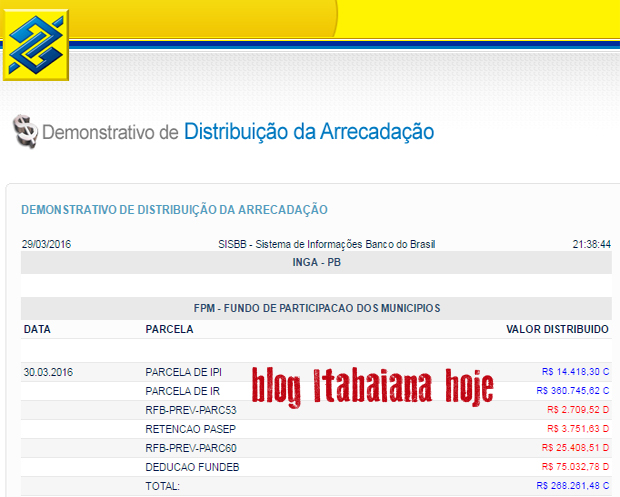Image resolution: width=620 pixels, height=497 pixels.
Task: Click the value R$ 2.709,52 D
Action: point(578,410)
